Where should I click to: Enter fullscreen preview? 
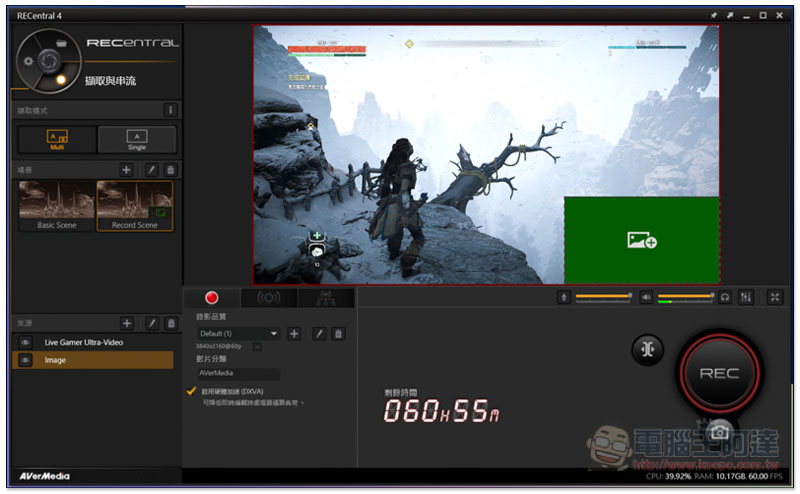[x=774, y=297]
